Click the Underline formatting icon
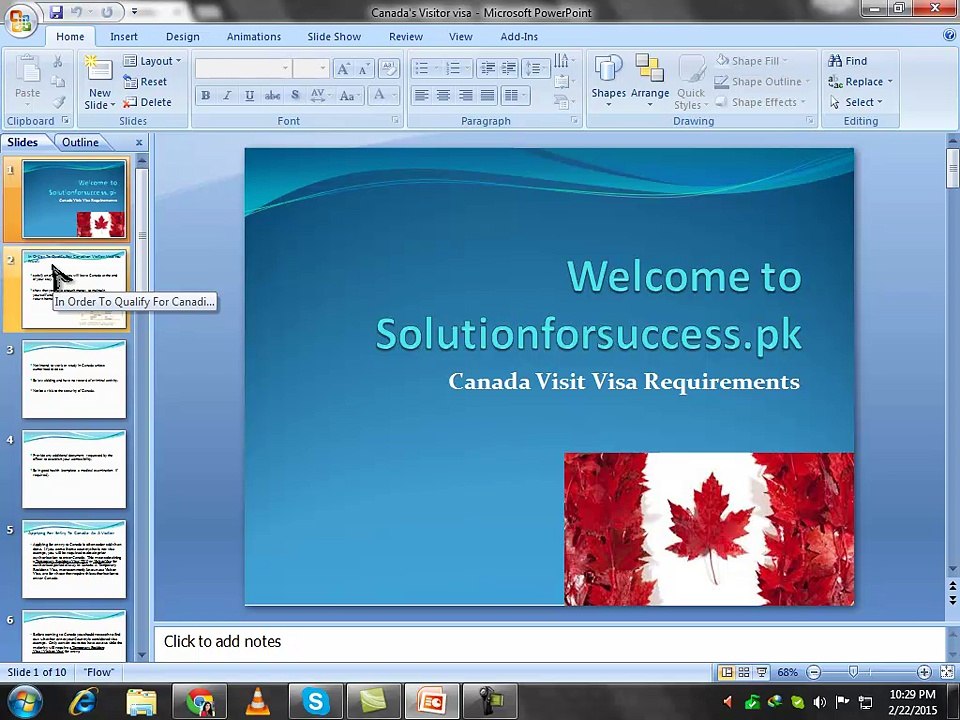Image resolution: width=960 pixels, height=720 pixels. tap(249, 96)
